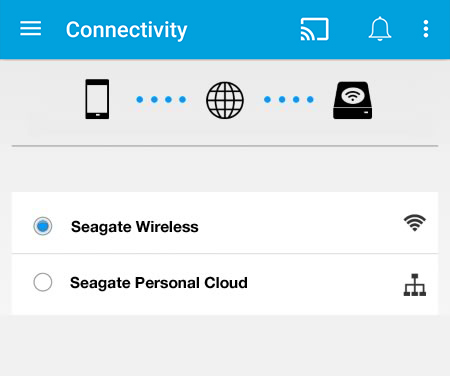Tap the globe internet icon

pos(225,100)
